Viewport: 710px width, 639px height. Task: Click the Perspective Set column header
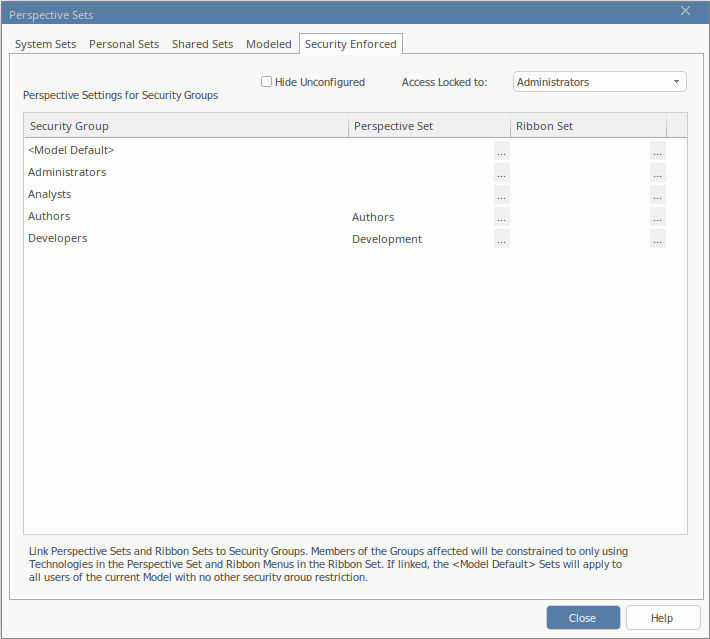pyautogui.click(x=428, y=126)
